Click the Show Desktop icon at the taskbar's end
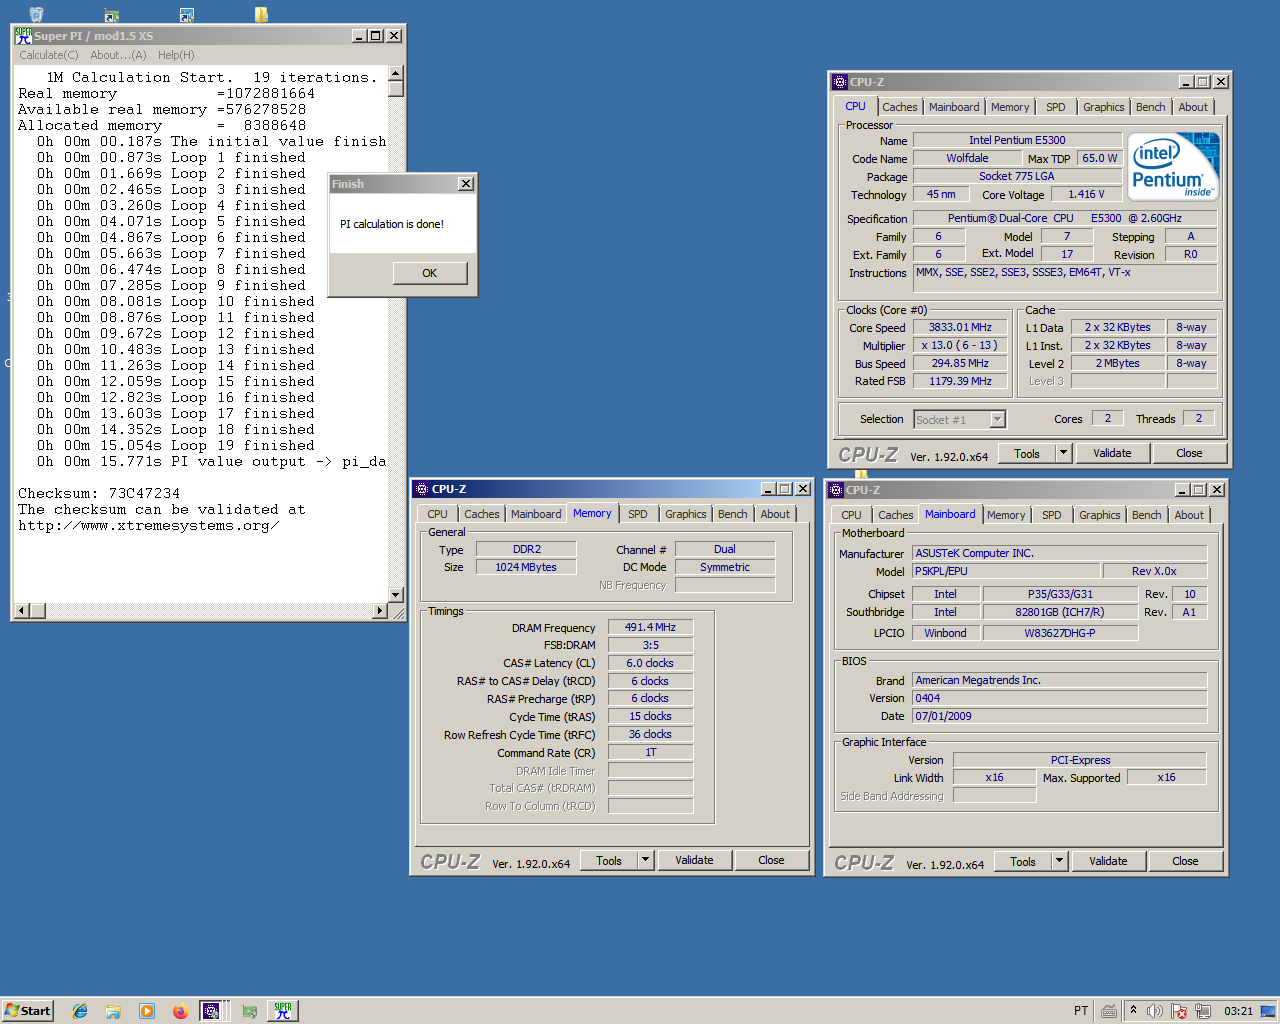Image resolution: width=1280 pixels, height=1024 pixels. 1268,1011
